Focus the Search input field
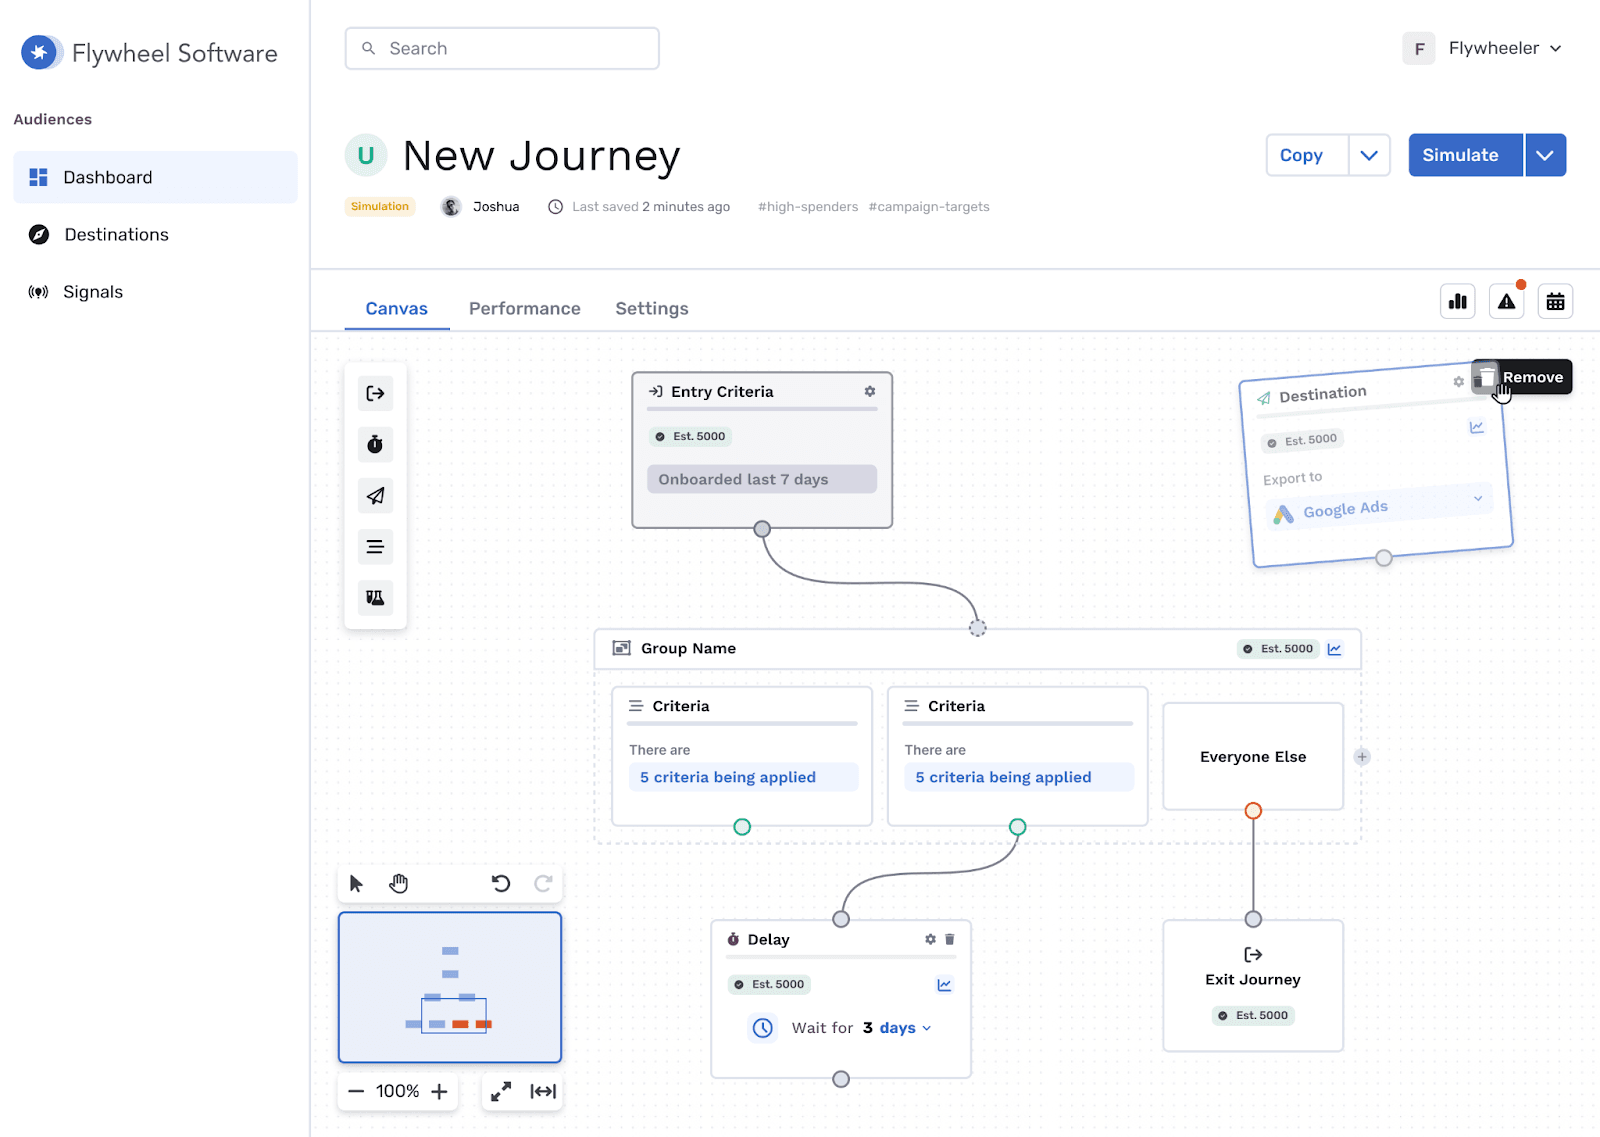1600x1137 pixels. click(502, 48)
